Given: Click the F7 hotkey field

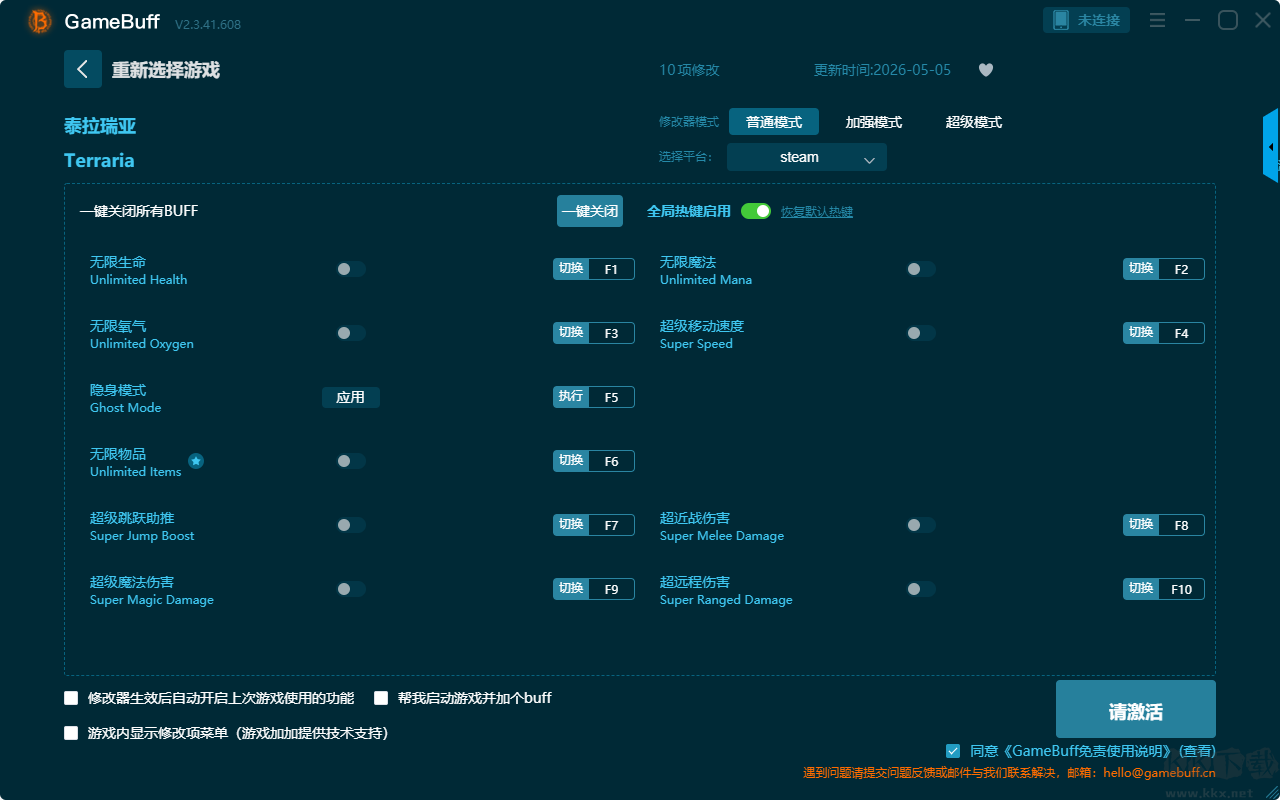Looking at the screenshot, I should click(x=611, y=525).
